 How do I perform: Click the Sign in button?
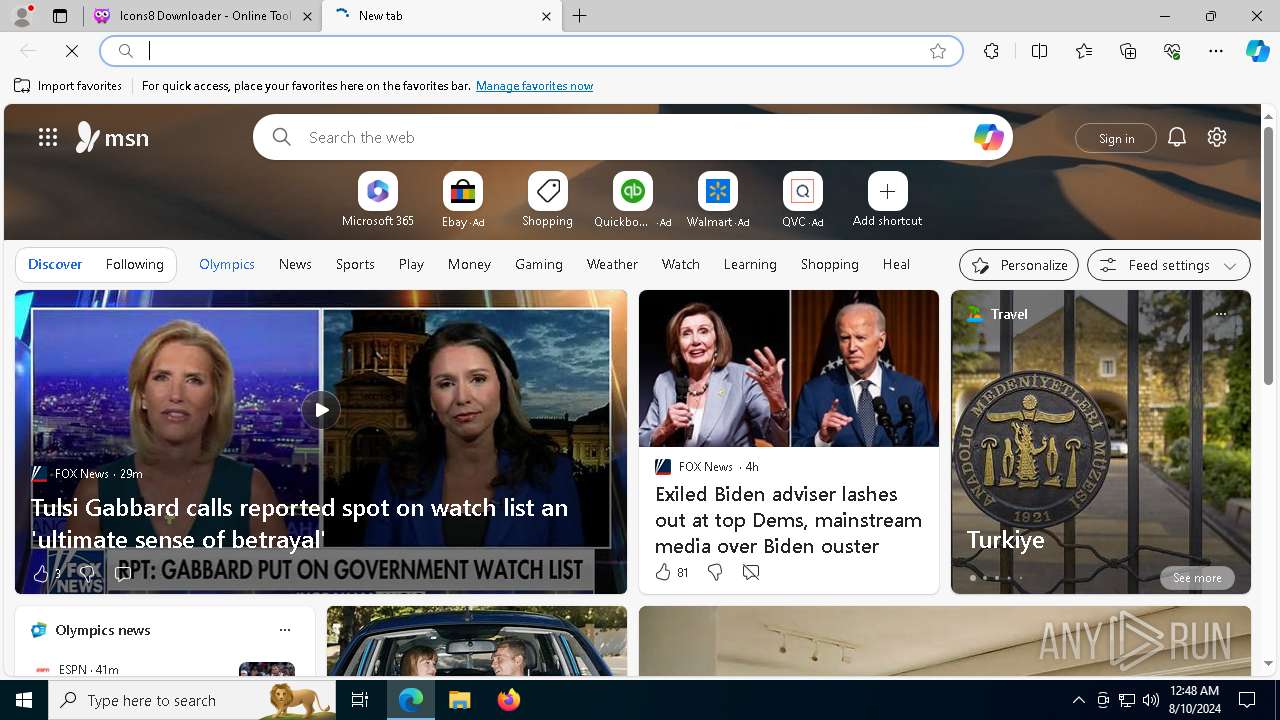(1116, 138)
